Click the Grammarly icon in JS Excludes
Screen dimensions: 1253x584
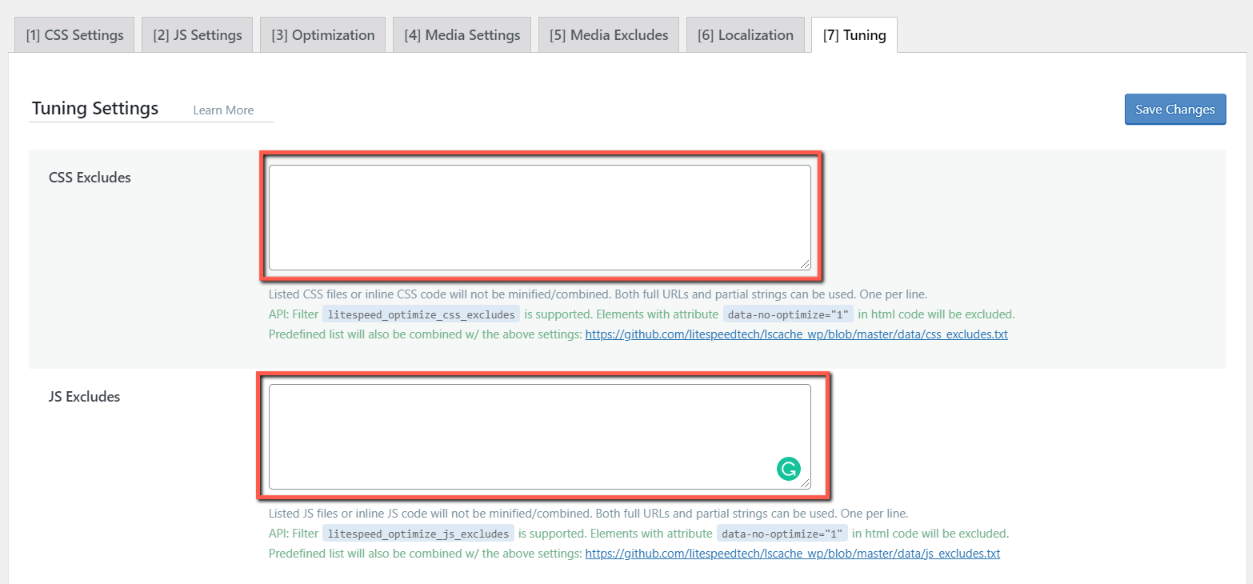[789, 468]
